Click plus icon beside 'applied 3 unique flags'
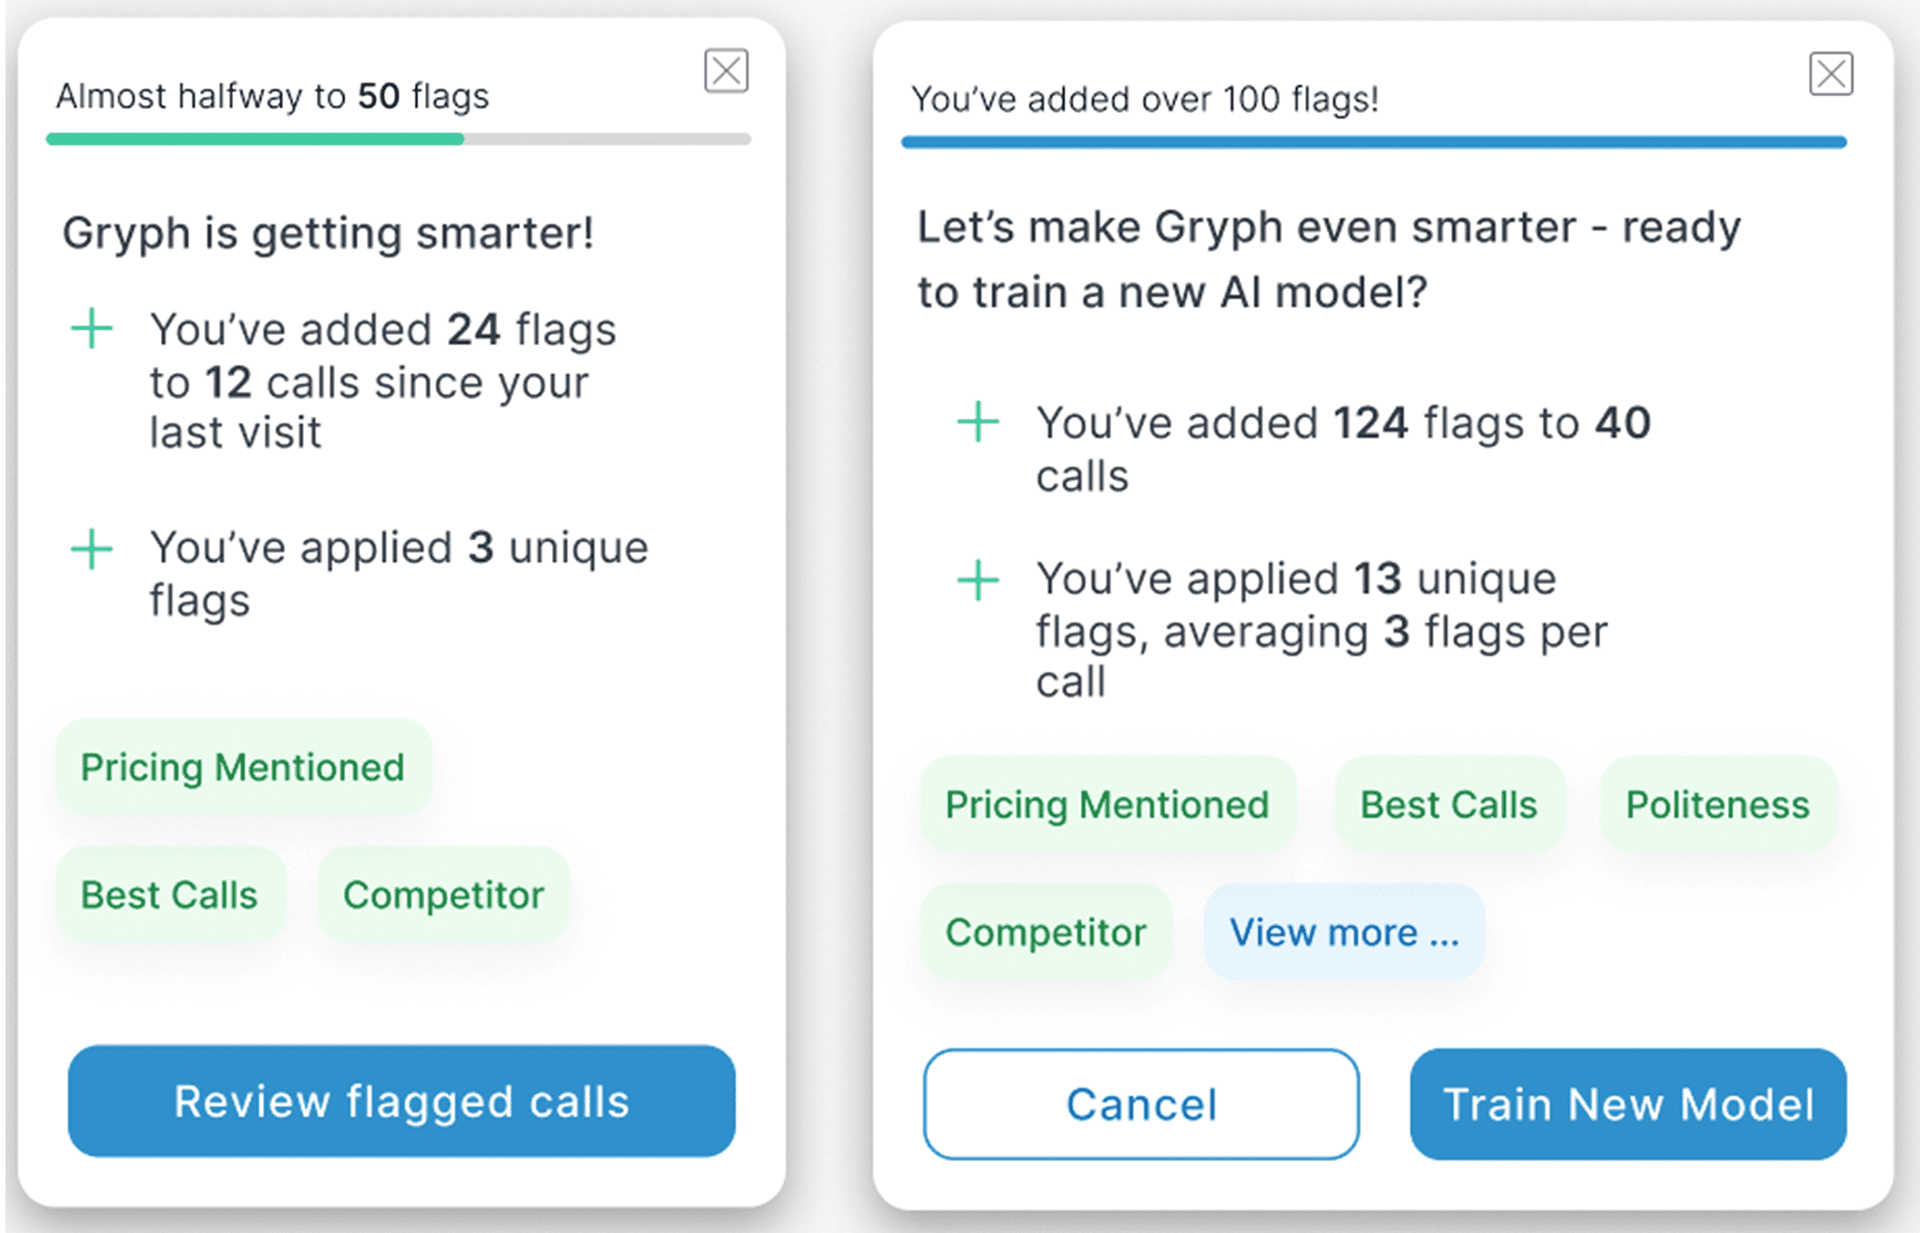The width and height of the screenshot is (1920, 1233). point(92,549)
